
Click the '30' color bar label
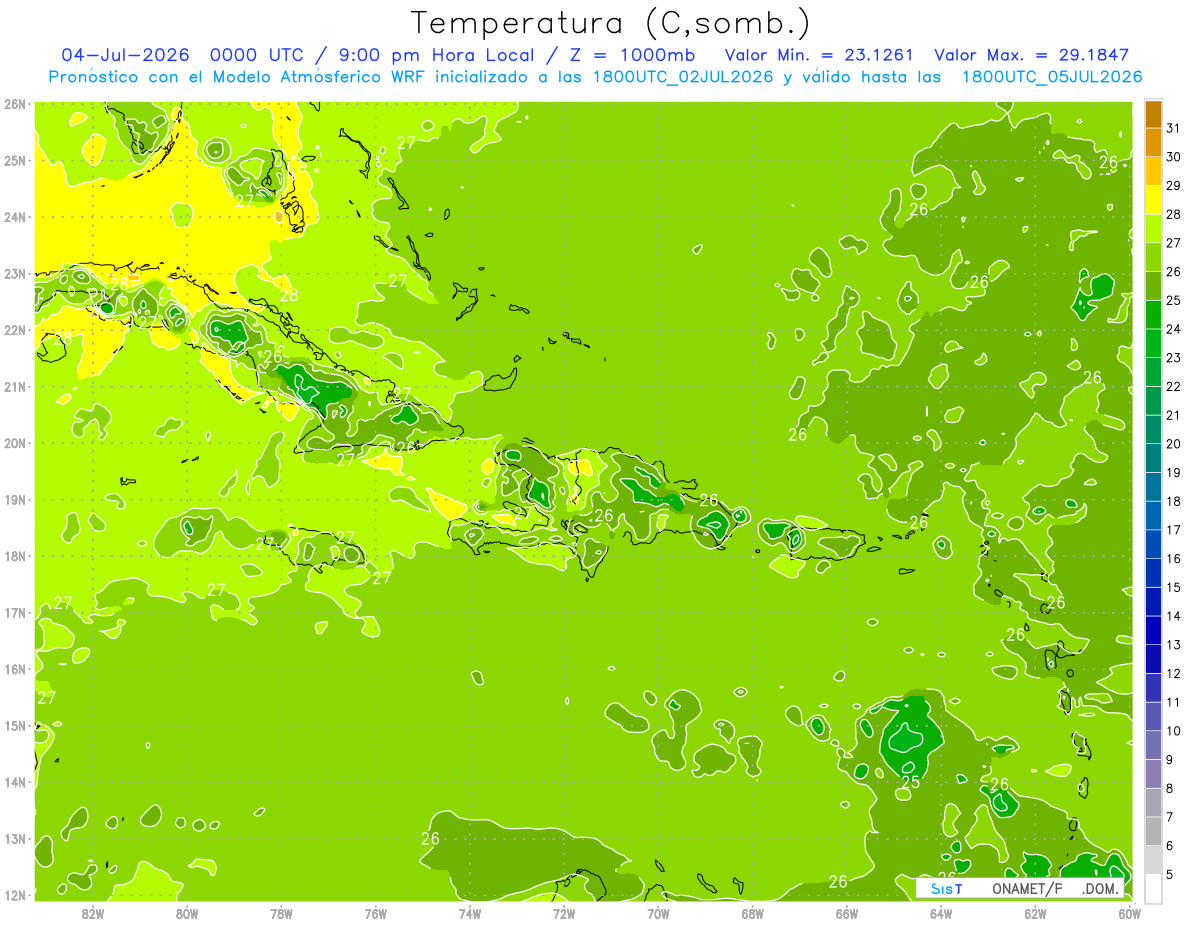tap(1174, 157)
